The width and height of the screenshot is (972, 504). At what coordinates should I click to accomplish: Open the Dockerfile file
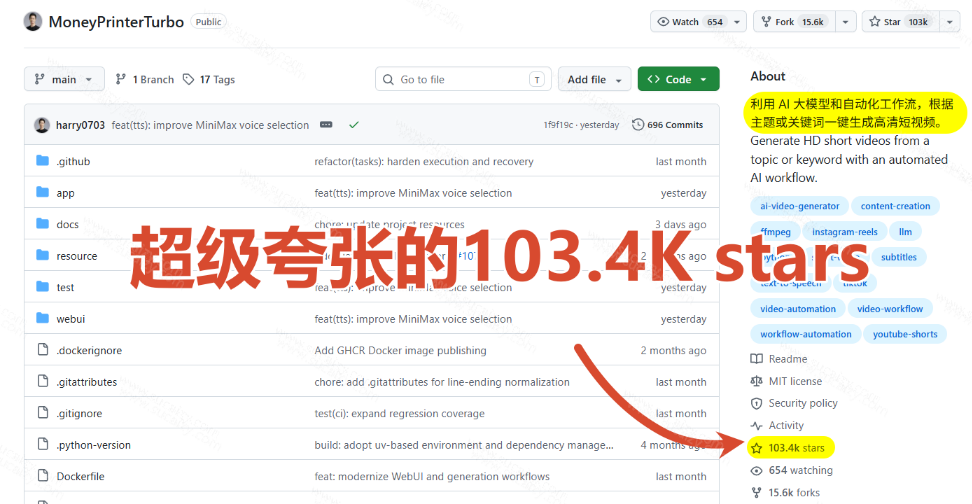81,476
